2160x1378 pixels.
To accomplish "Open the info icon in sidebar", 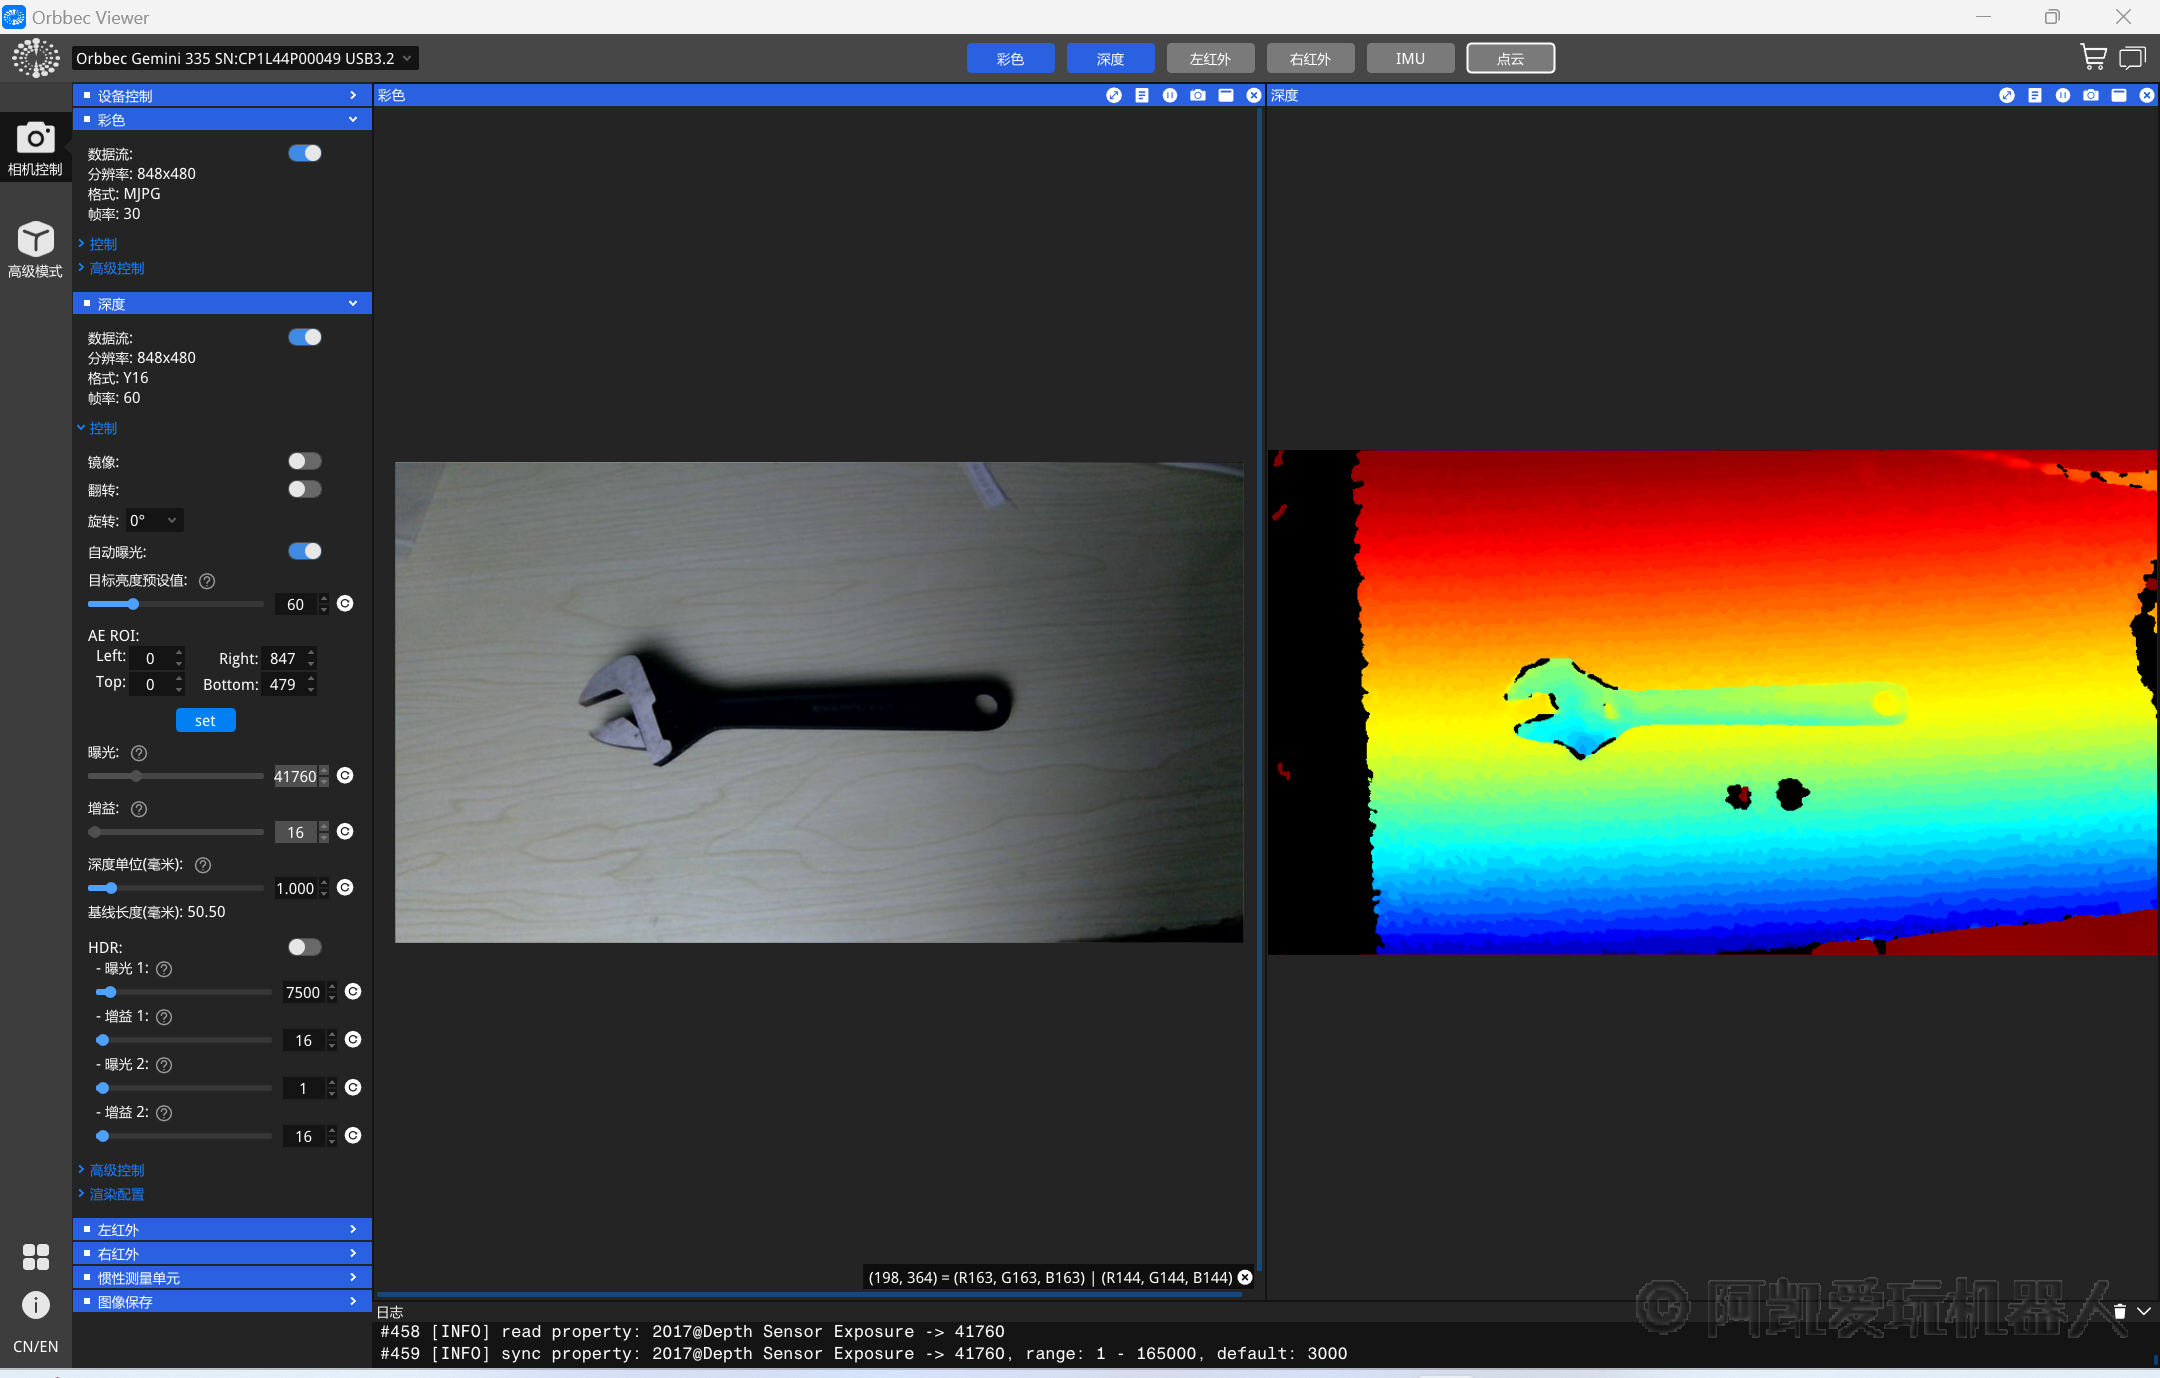I will click(35, 1304).
